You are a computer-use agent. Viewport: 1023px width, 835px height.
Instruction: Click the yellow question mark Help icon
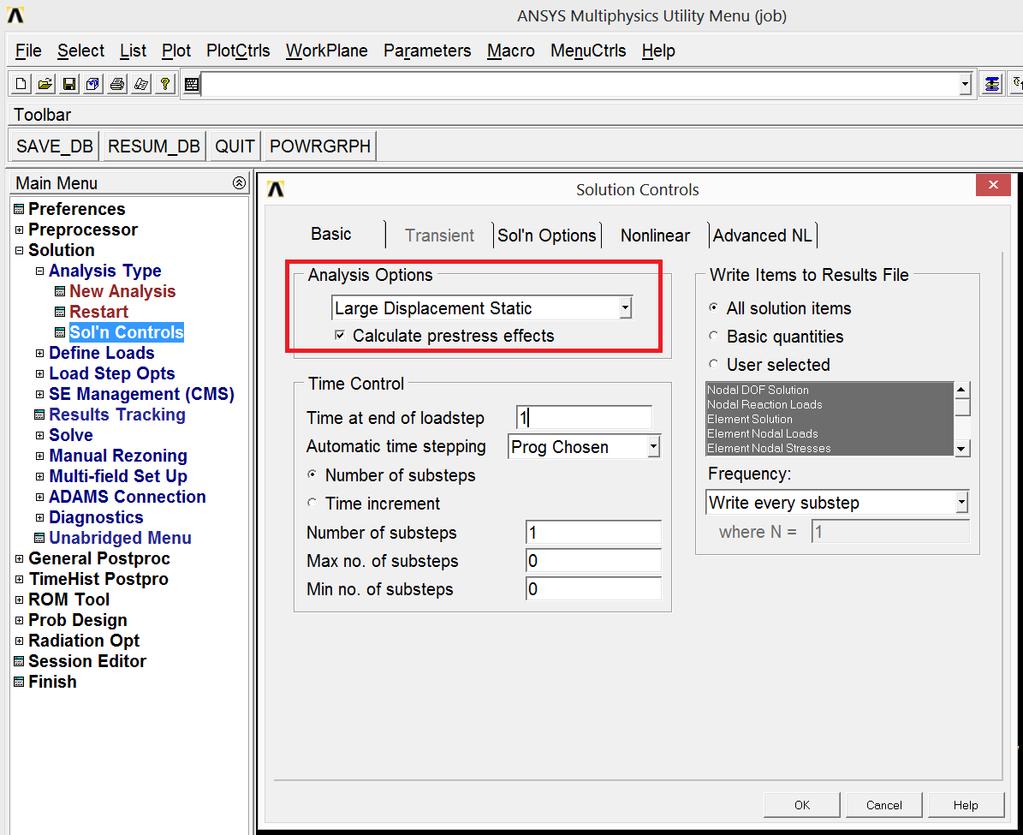pyautogui.click(x=166, y=84)
